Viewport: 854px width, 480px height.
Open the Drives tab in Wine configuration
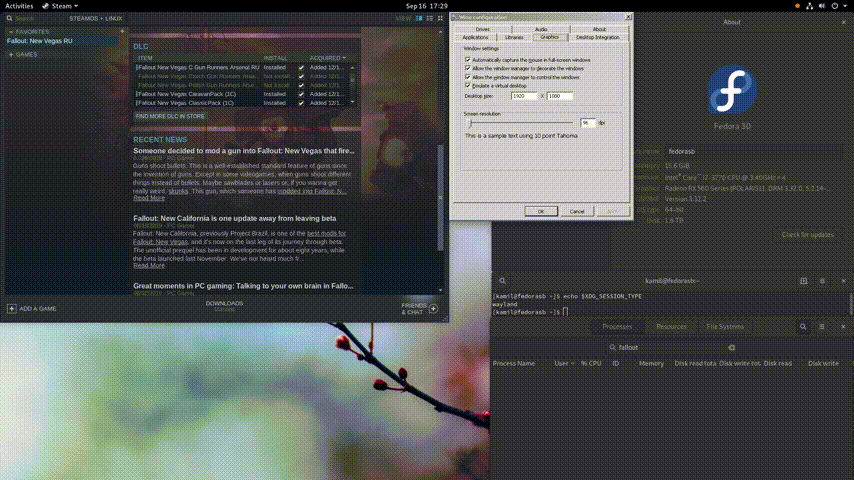coord(483,29)
